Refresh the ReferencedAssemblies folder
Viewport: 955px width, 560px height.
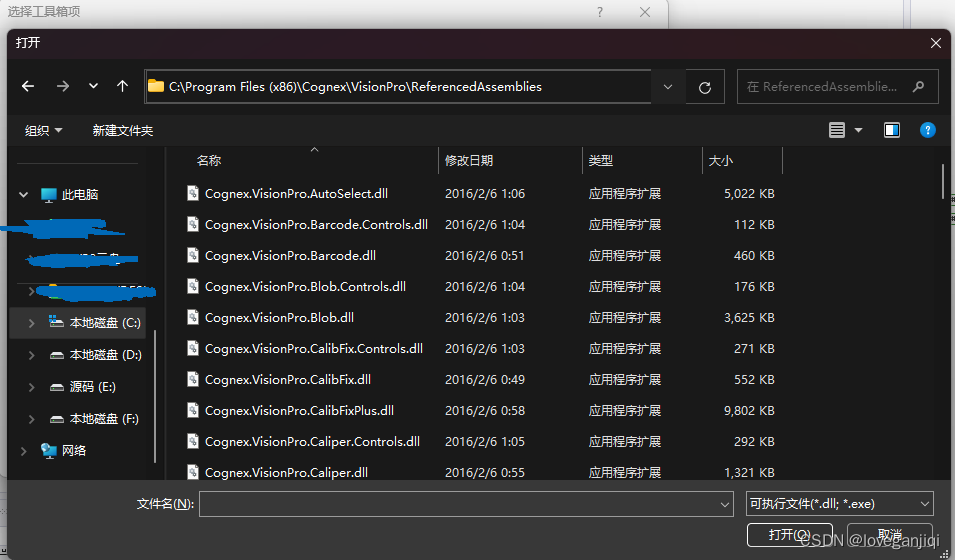(x=705, y=87)
